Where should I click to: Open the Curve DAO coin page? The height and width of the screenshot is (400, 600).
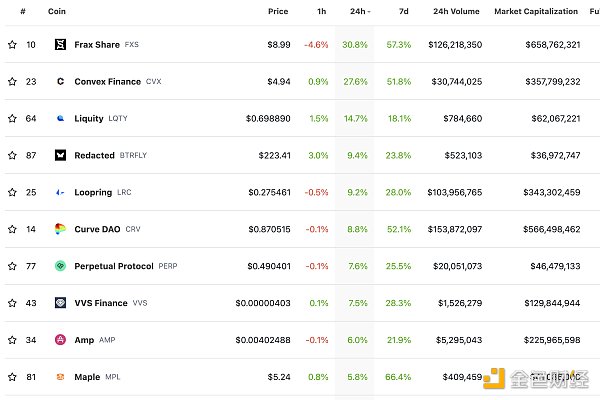coord(97,229)
